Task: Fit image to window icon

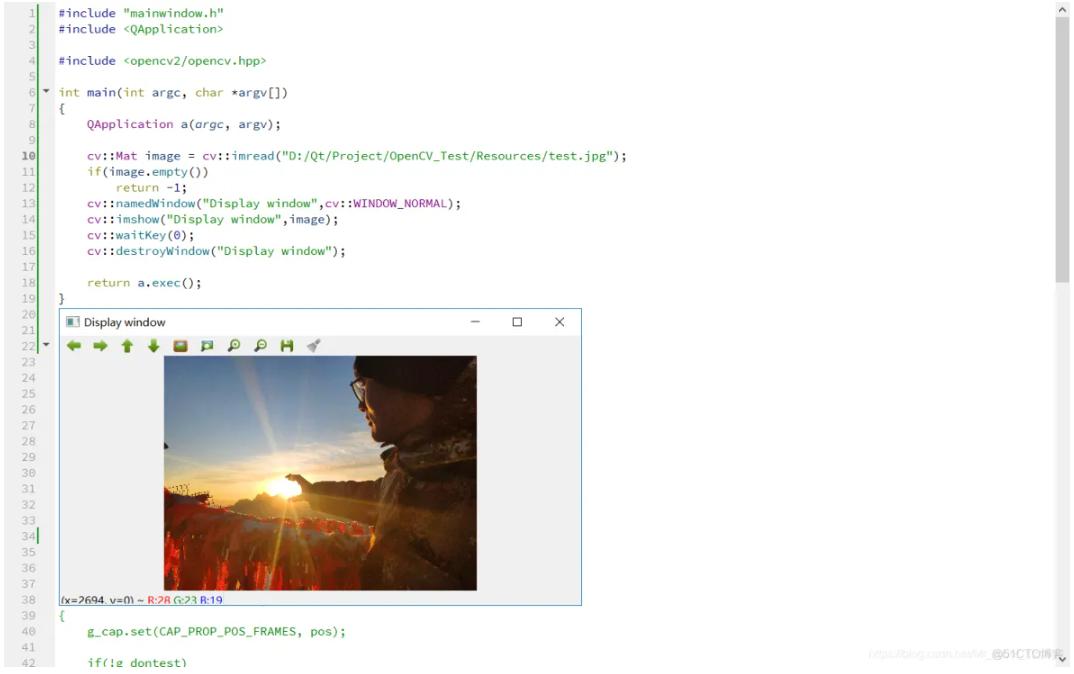Action: coord(207,346)
